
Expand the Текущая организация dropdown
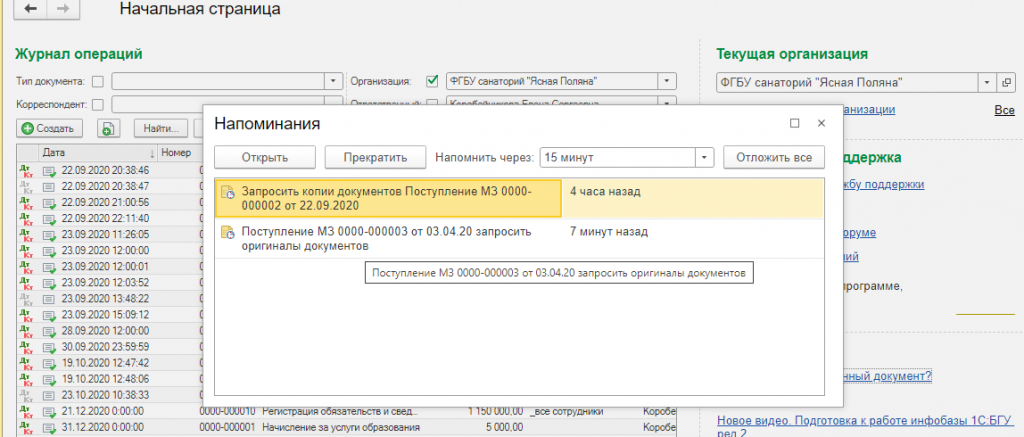click(x=987, y=82)
